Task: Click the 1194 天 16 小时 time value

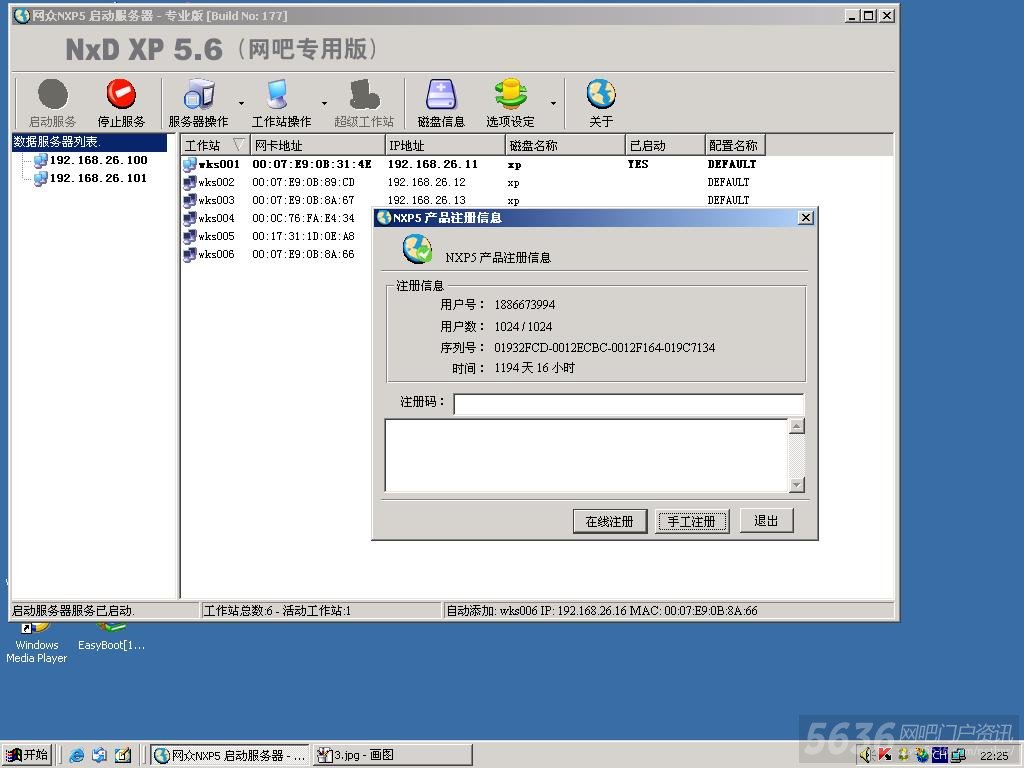Action: pyautogui.click(x=535, y=368)
